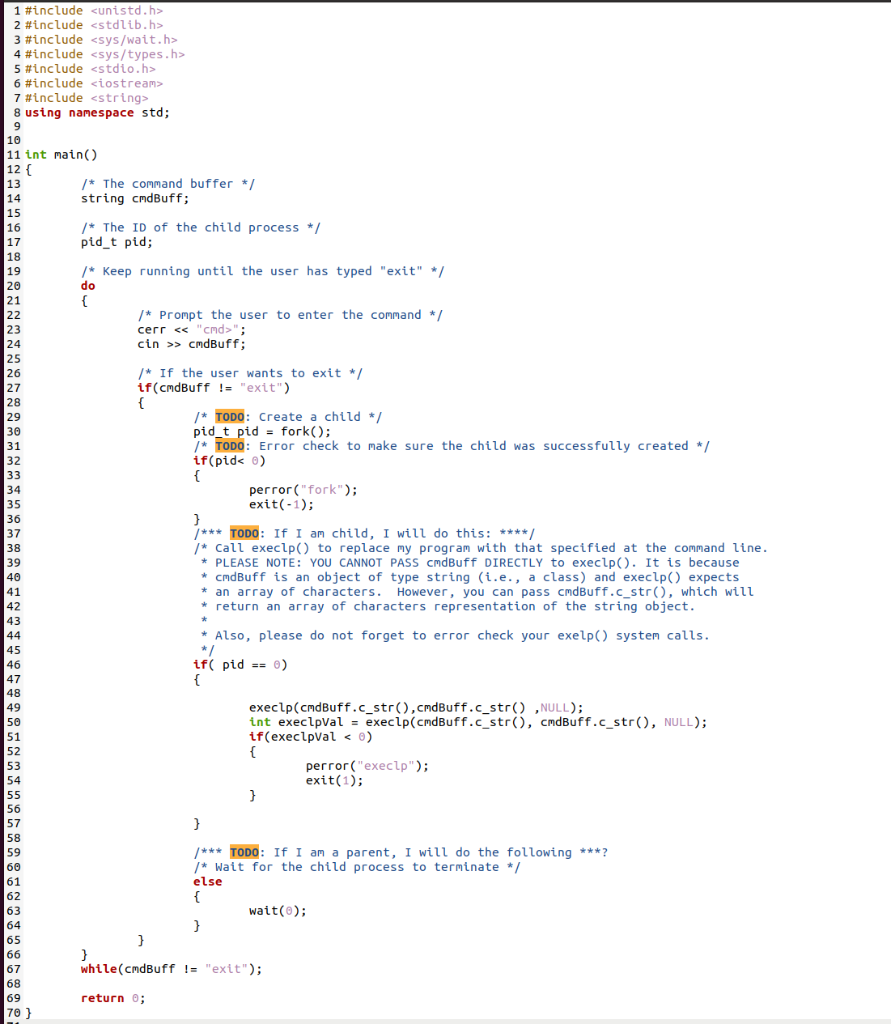891x1024 pixels.
Task: Click the comment "If the user wants to exit"
Action: 250,373
